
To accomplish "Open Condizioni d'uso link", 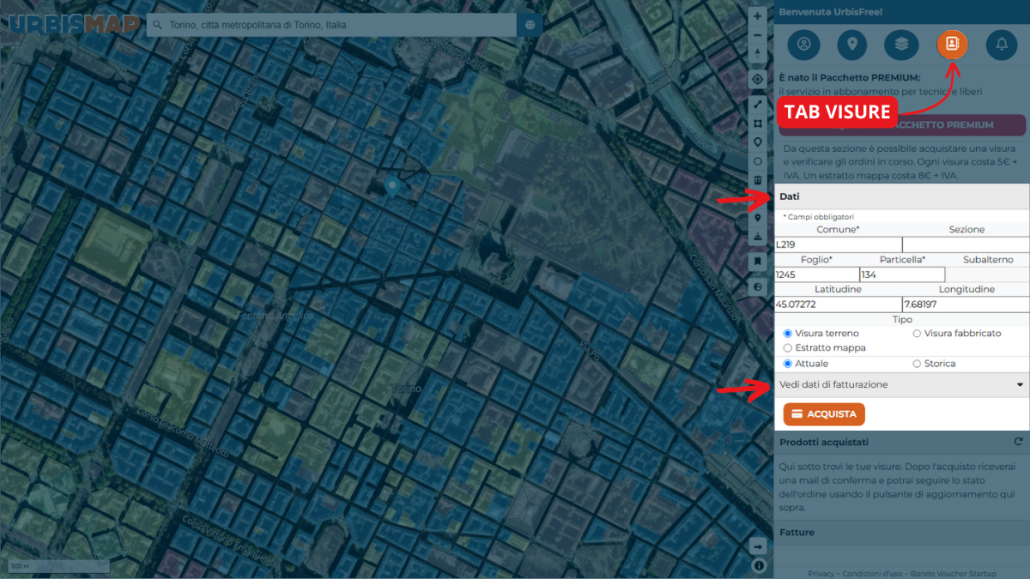I will (x=872, y=574).
